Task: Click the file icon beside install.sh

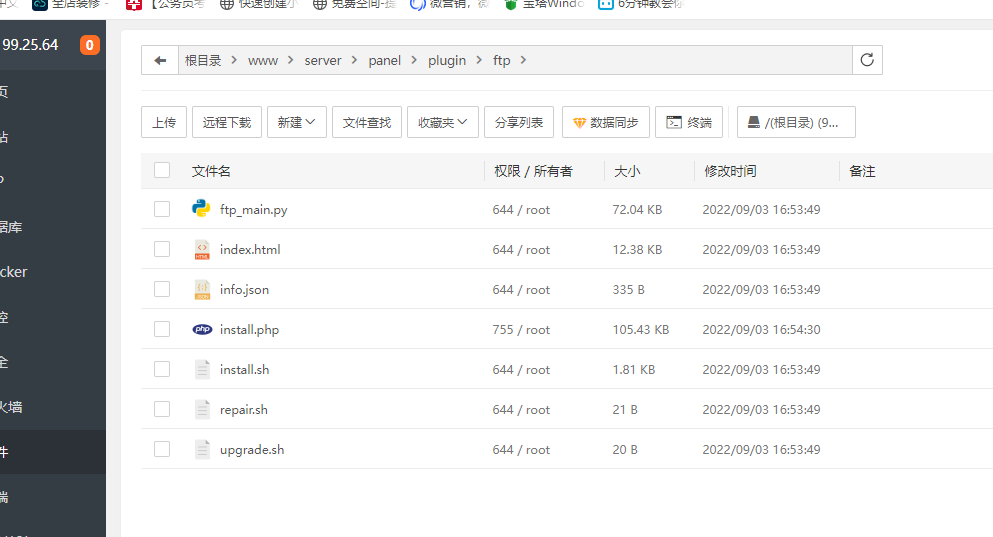Action: 202,369
